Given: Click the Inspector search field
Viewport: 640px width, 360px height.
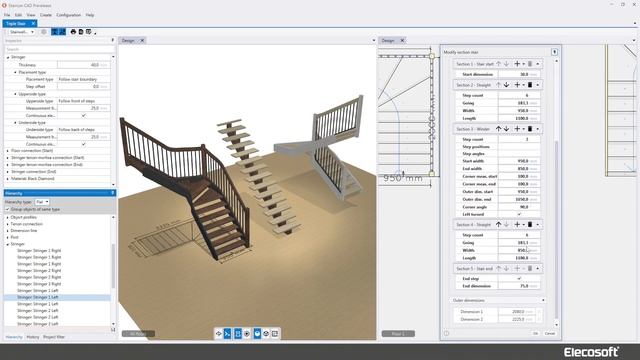Looking at the screenshot, I should point(60,49).
